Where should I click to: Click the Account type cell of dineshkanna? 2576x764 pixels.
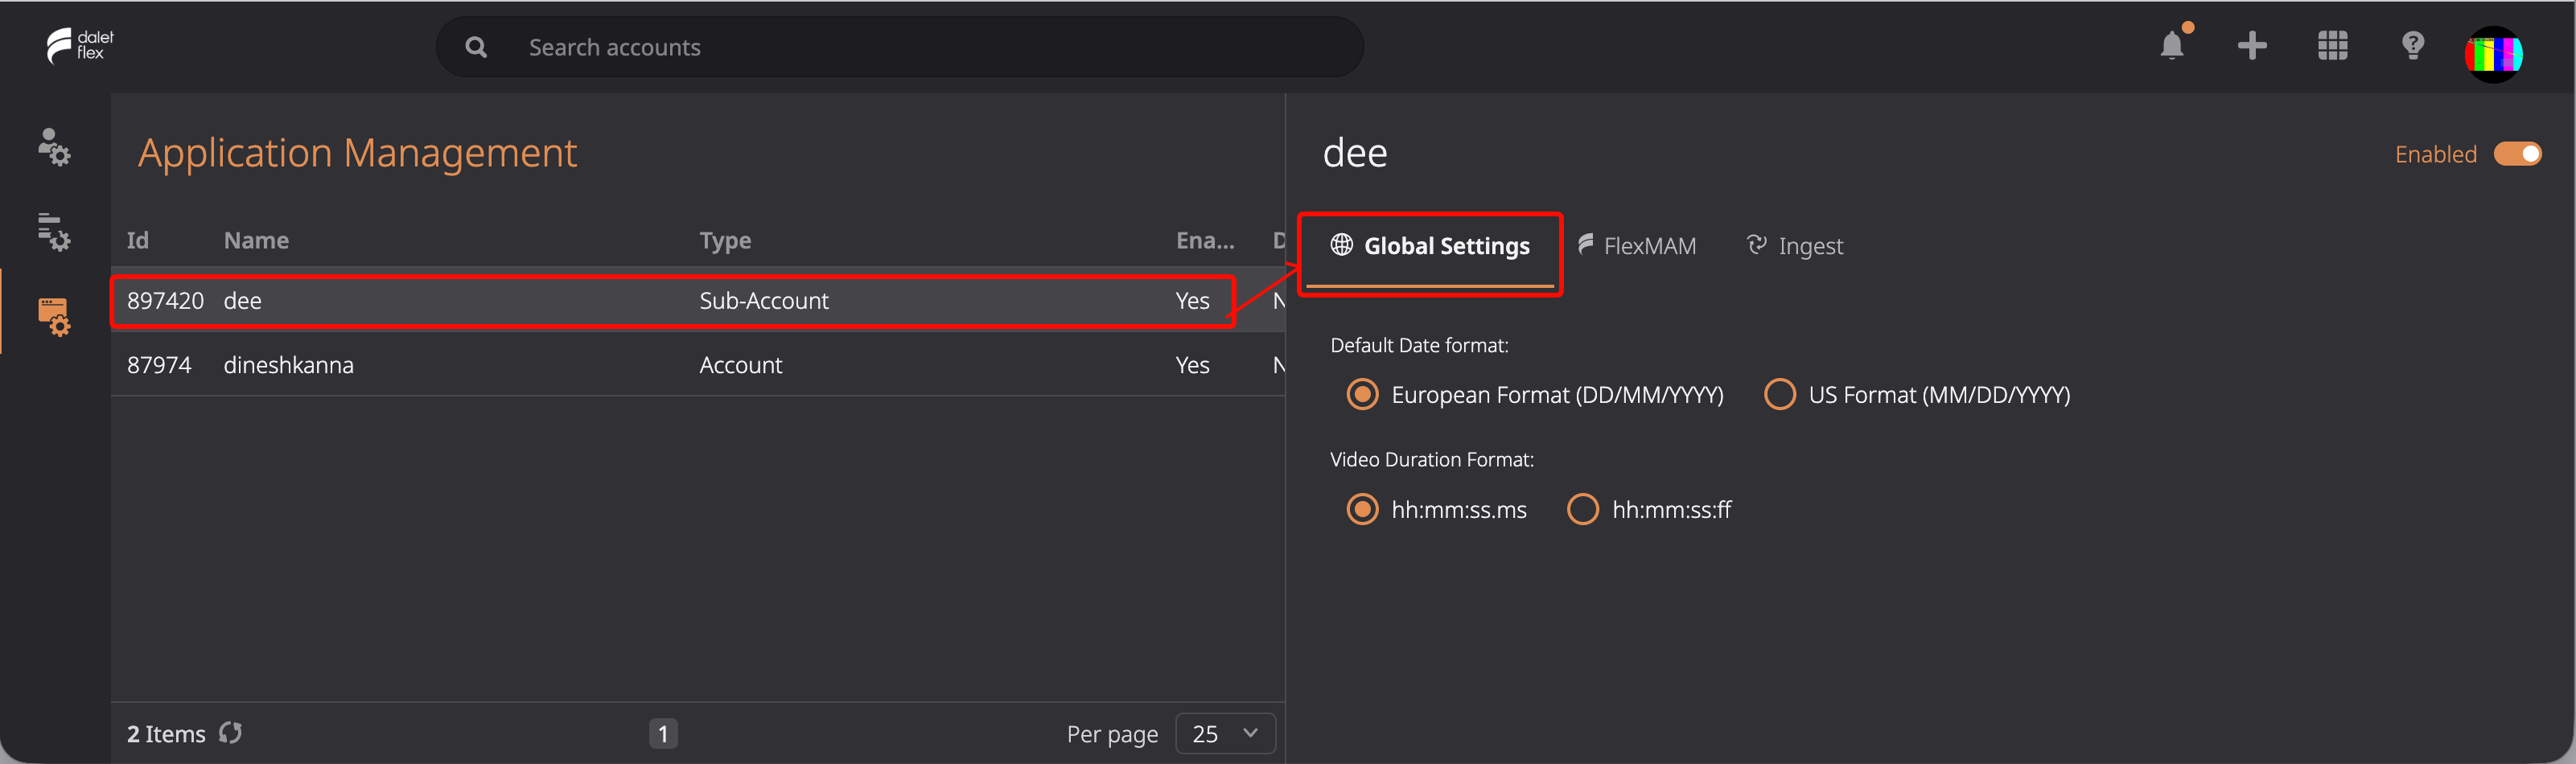741,365
